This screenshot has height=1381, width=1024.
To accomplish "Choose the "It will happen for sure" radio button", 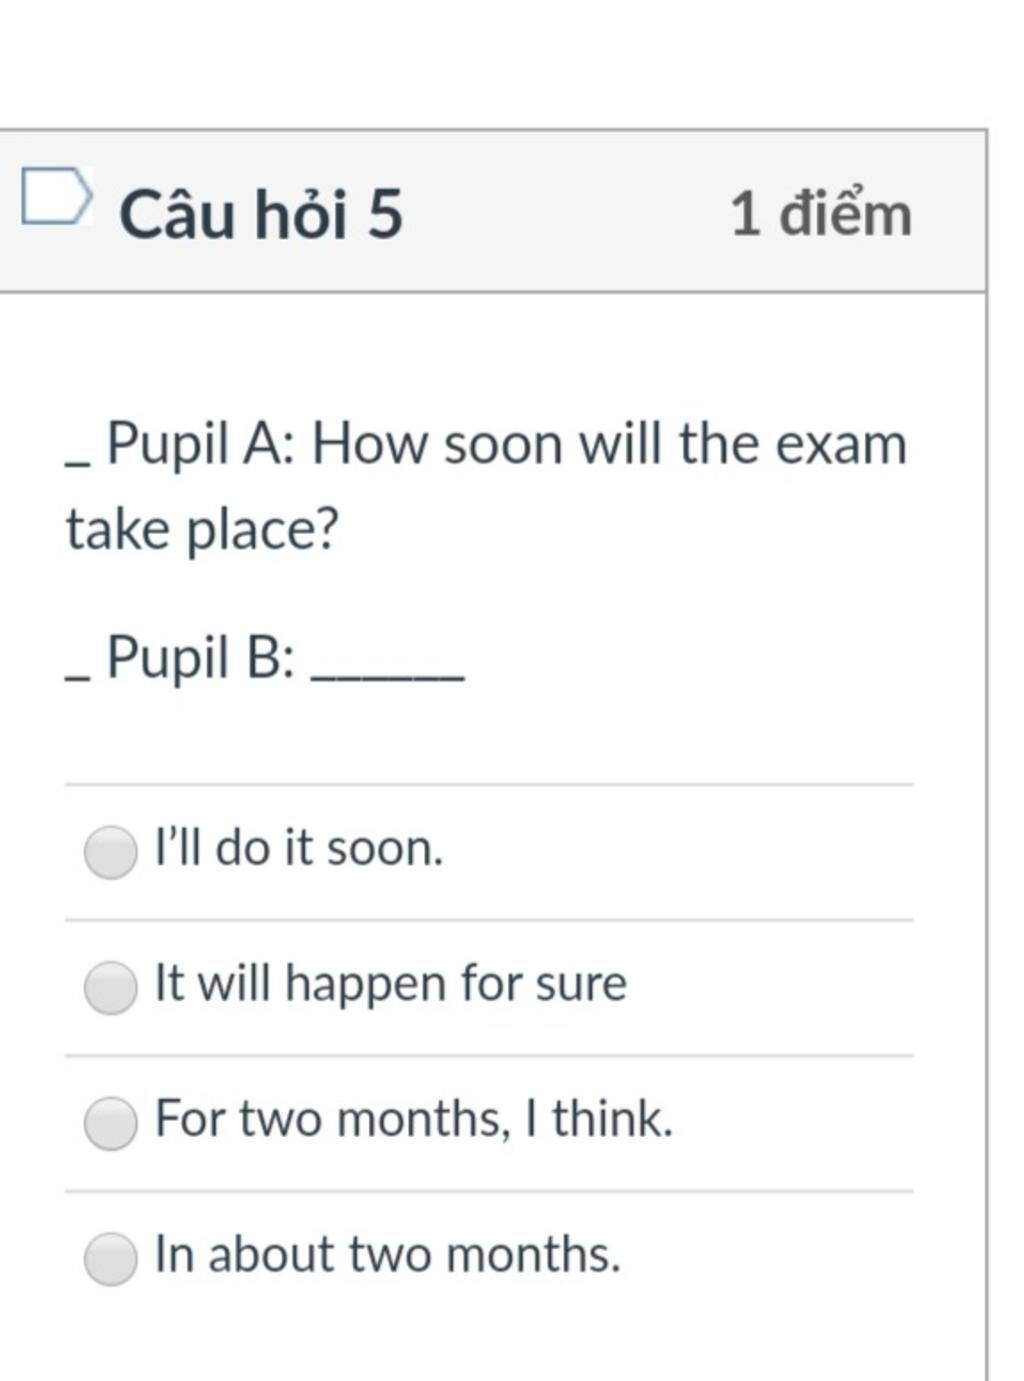I will tap(110, 987).
